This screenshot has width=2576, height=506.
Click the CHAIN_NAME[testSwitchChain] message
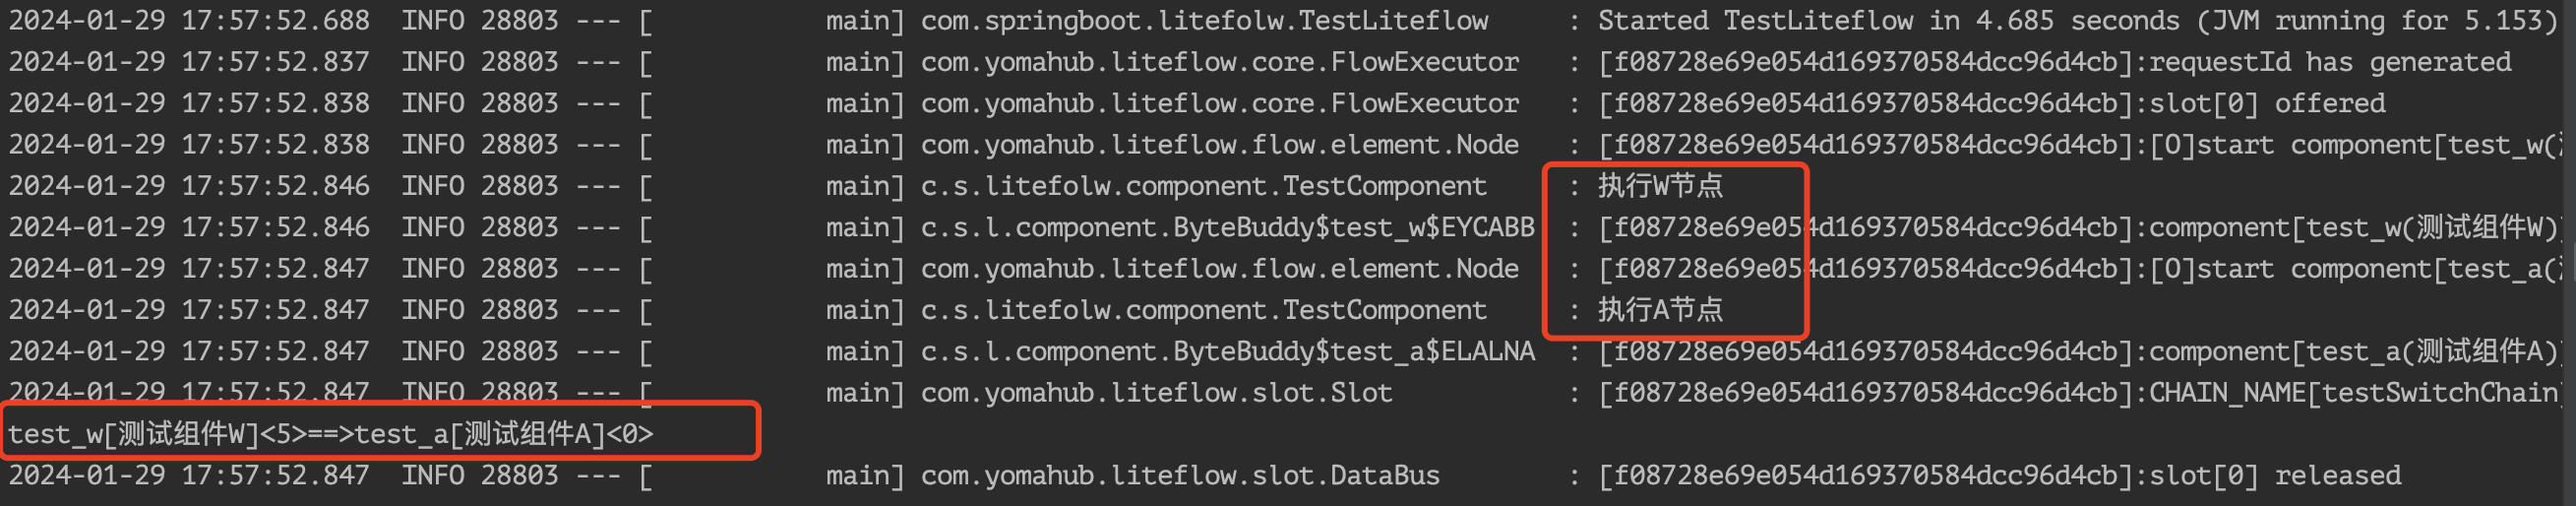pyautogui.click(x=2355, y=393)
